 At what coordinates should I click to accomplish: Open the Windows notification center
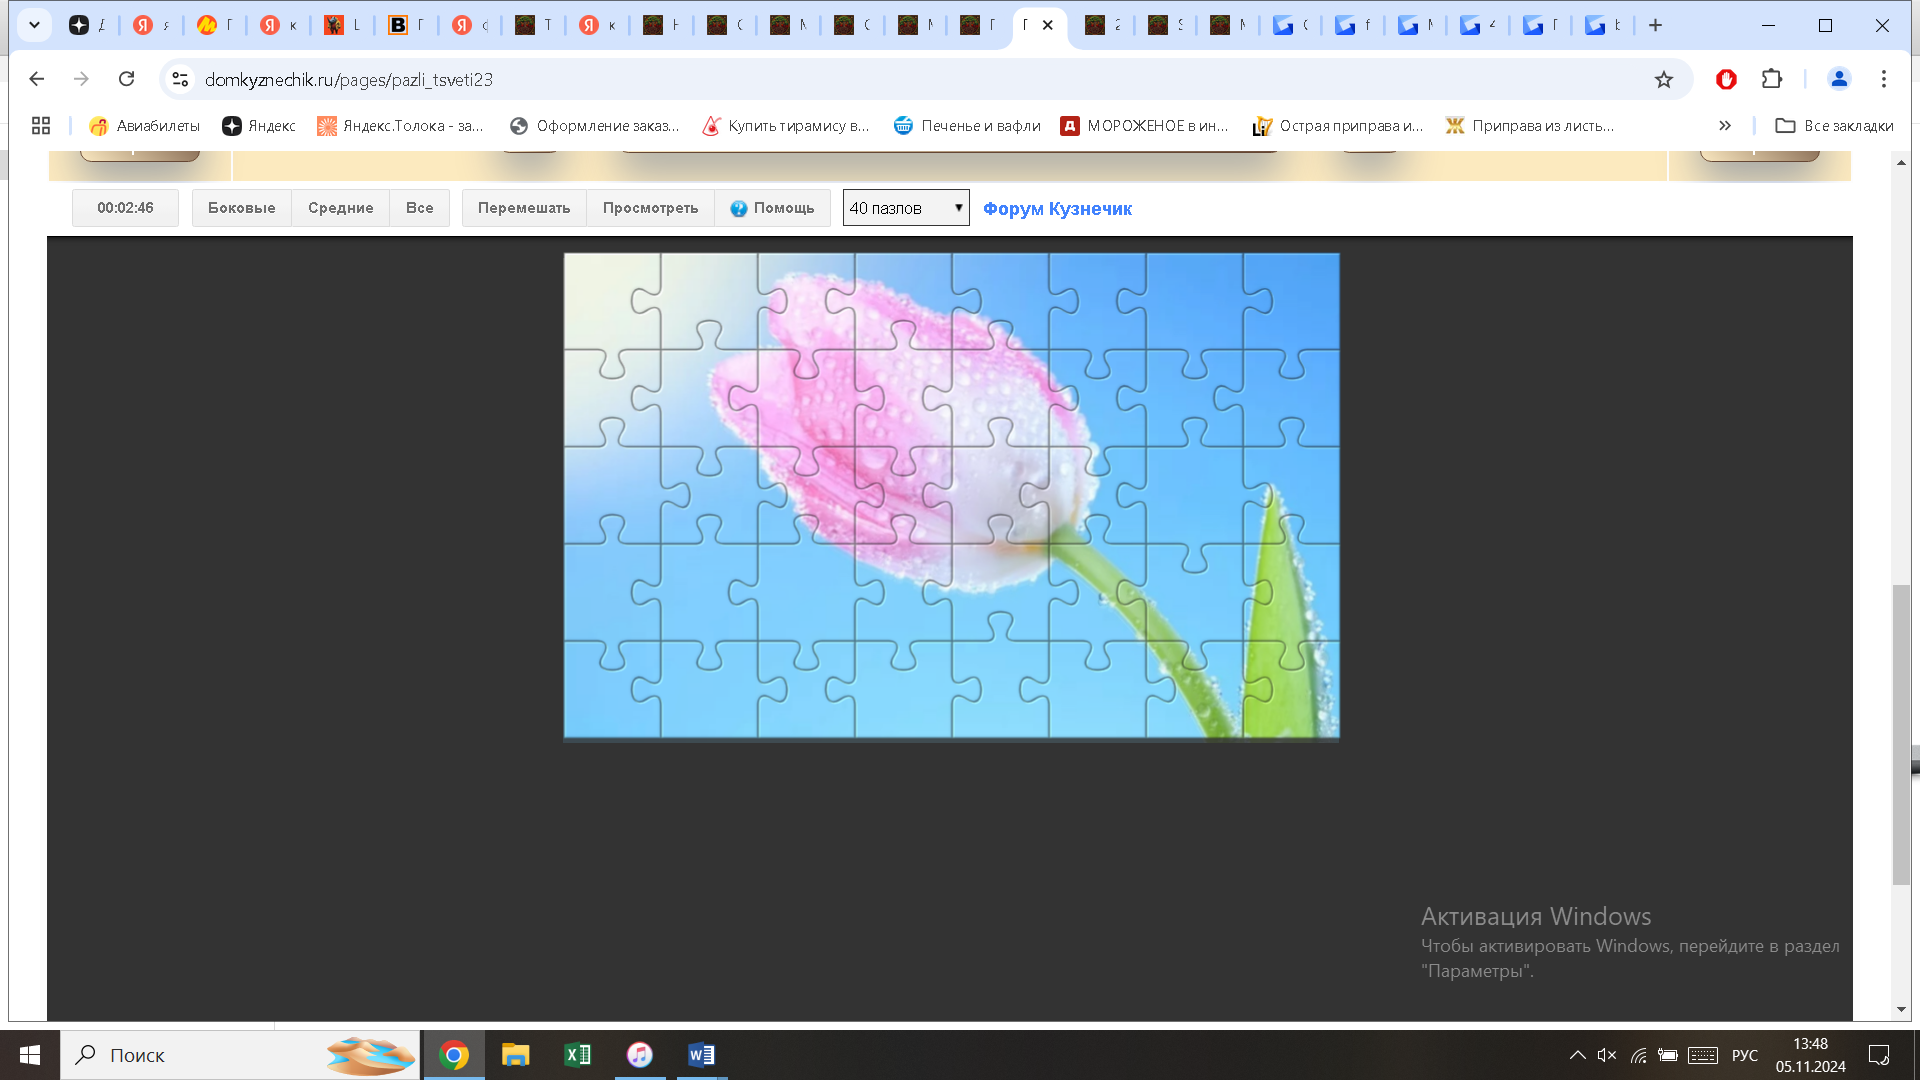click(x=1879, y=1055)
